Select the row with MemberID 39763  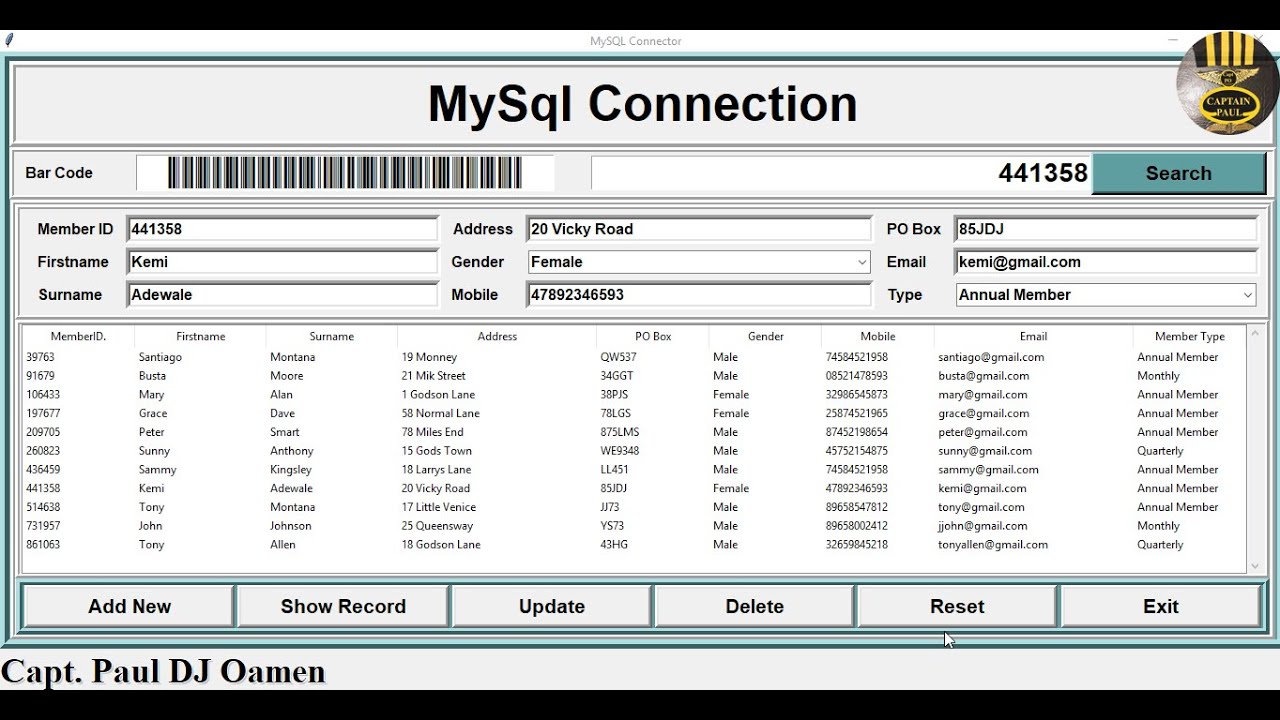click(634, 357)
